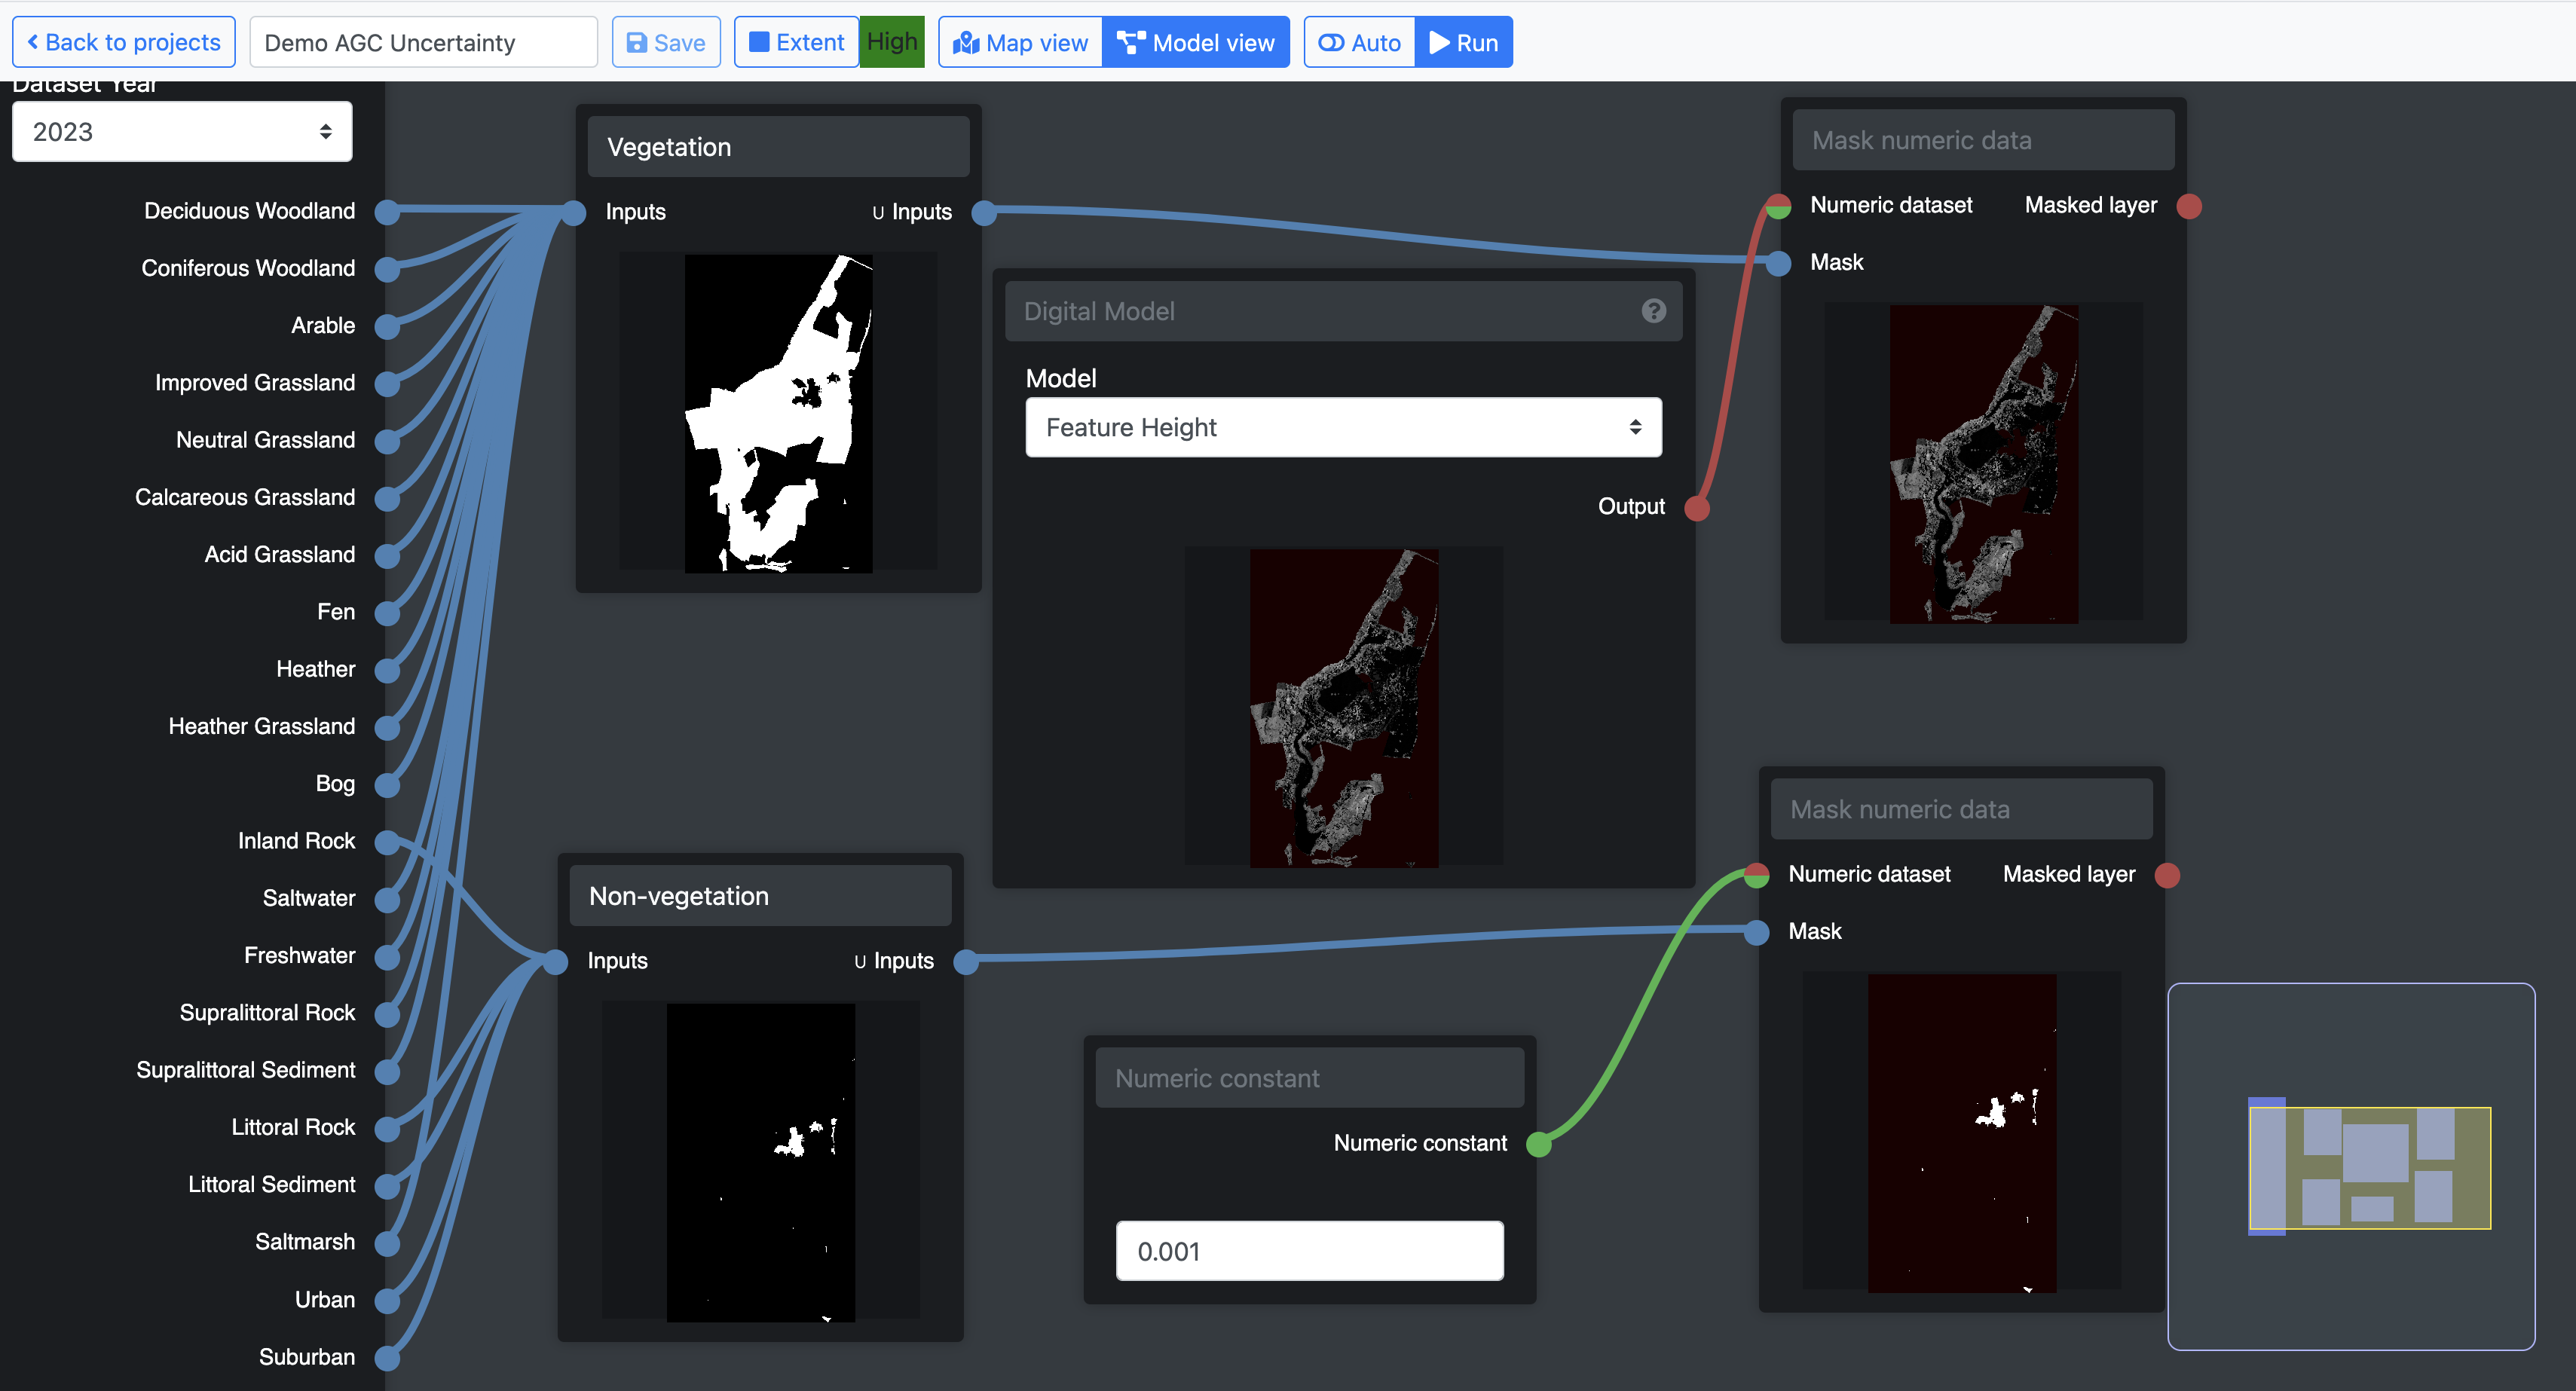
Task: Click the Run button
Action: coord(1463,43)
